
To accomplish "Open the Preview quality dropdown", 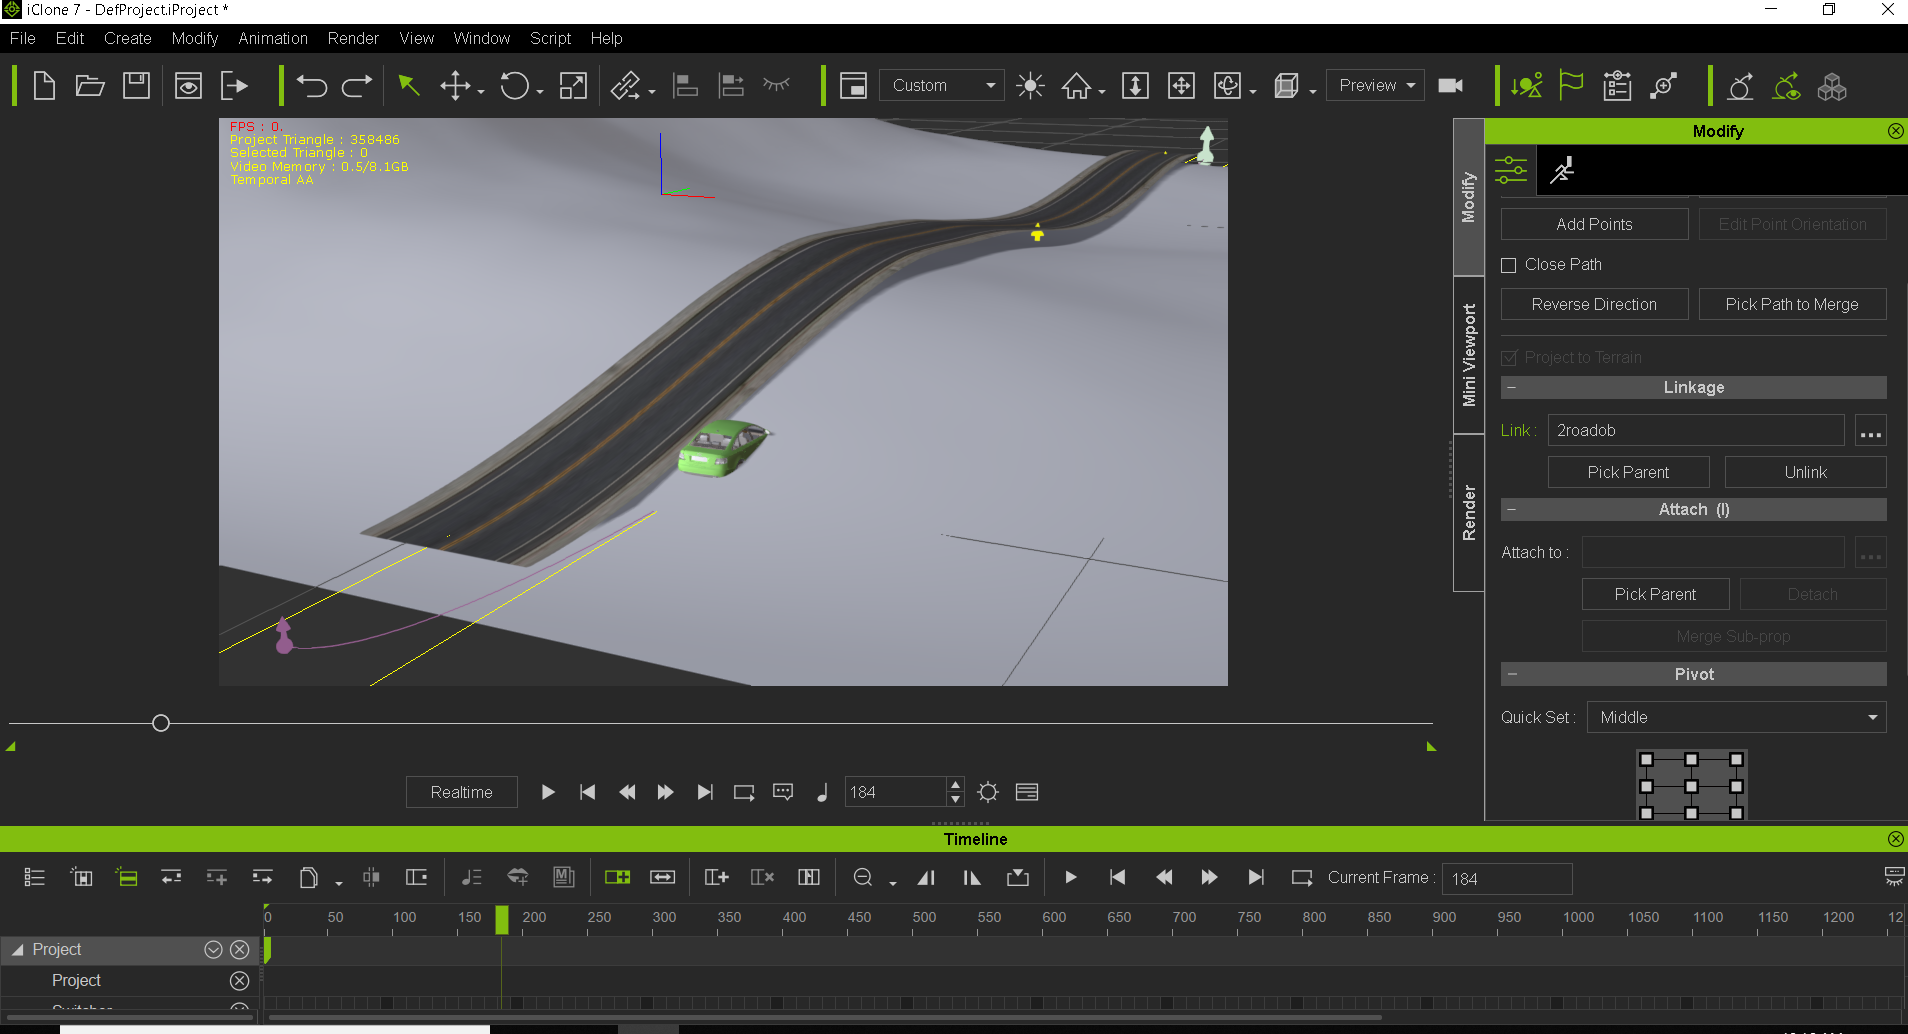I will 1376,86.
